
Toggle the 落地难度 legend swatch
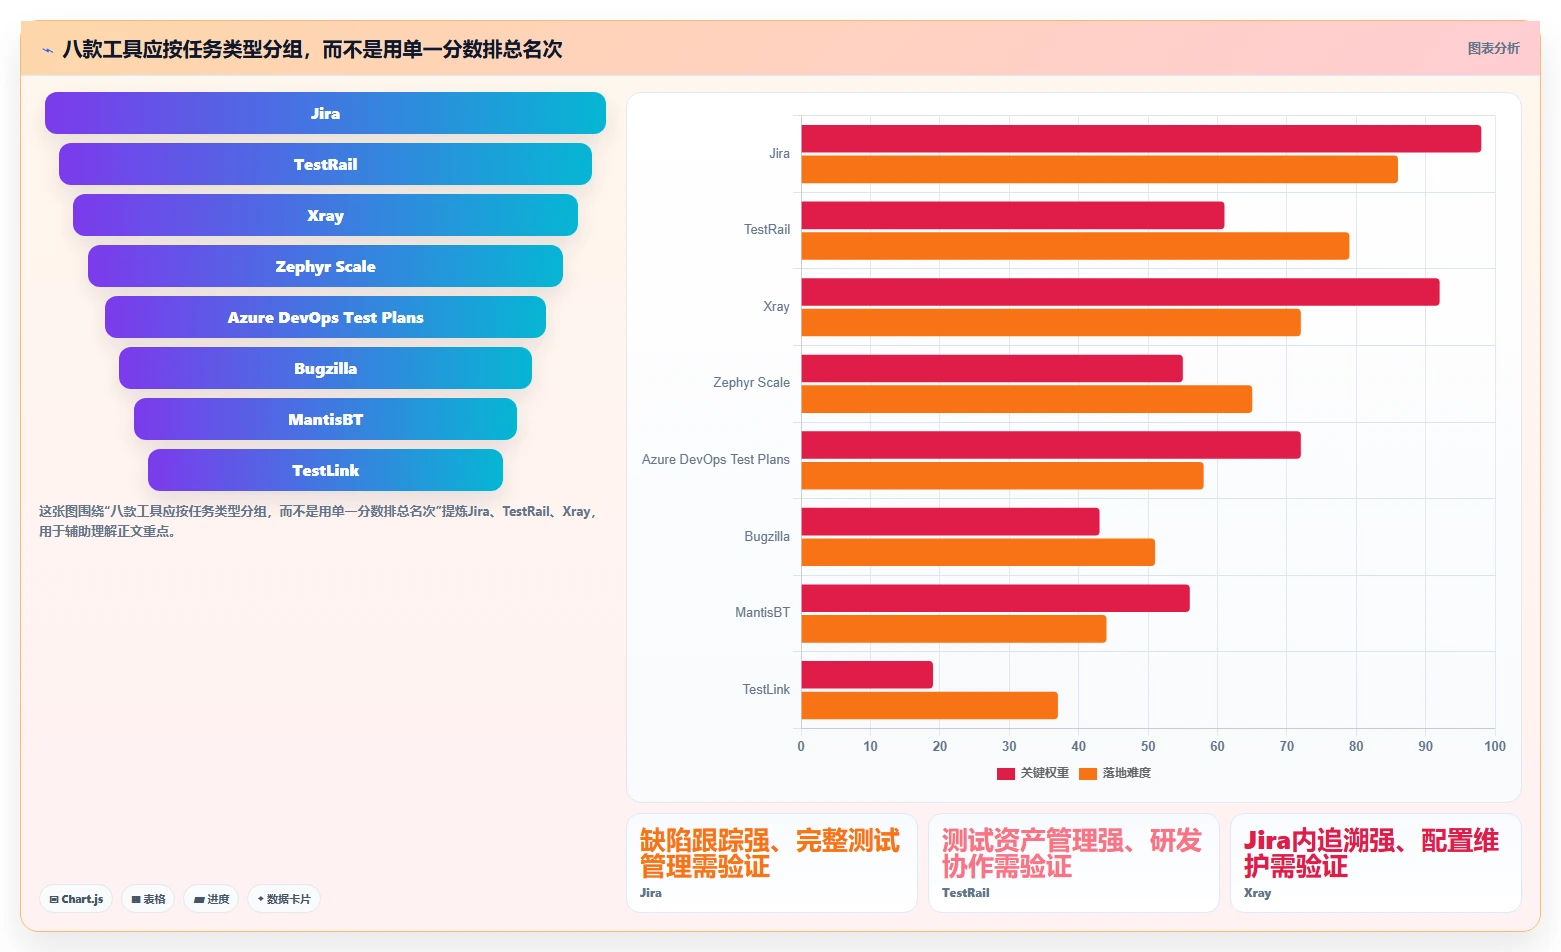(1088, 773)
